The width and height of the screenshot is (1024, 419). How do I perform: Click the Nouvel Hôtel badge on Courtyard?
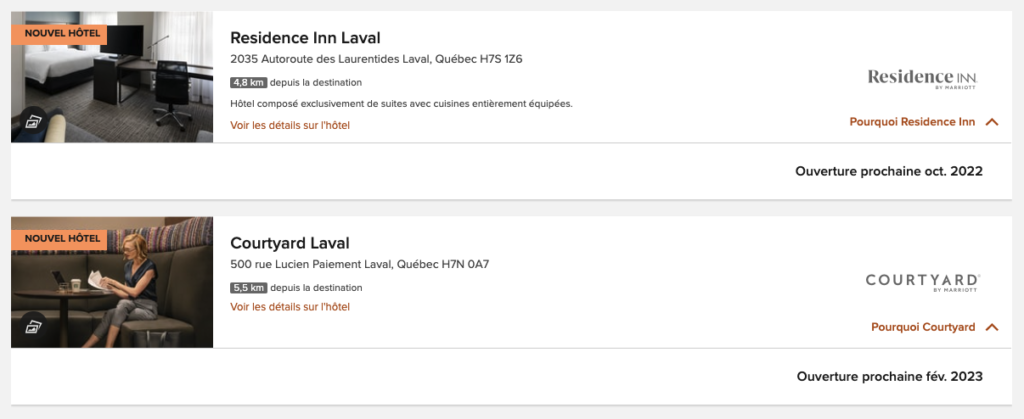[62, 238]
